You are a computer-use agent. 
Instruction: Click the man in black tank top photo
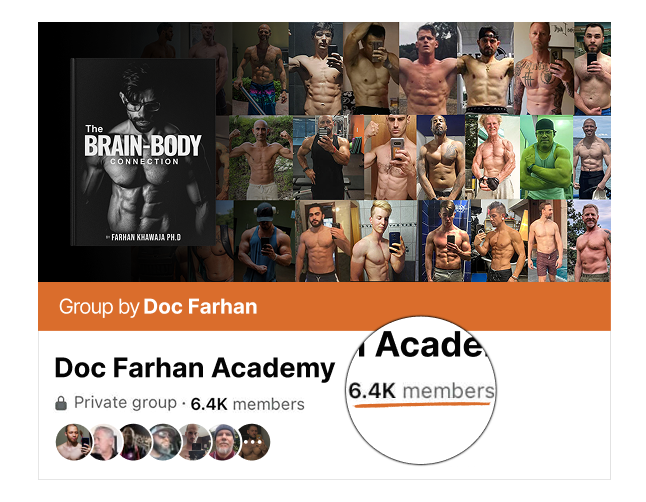(x=328, y=157)
